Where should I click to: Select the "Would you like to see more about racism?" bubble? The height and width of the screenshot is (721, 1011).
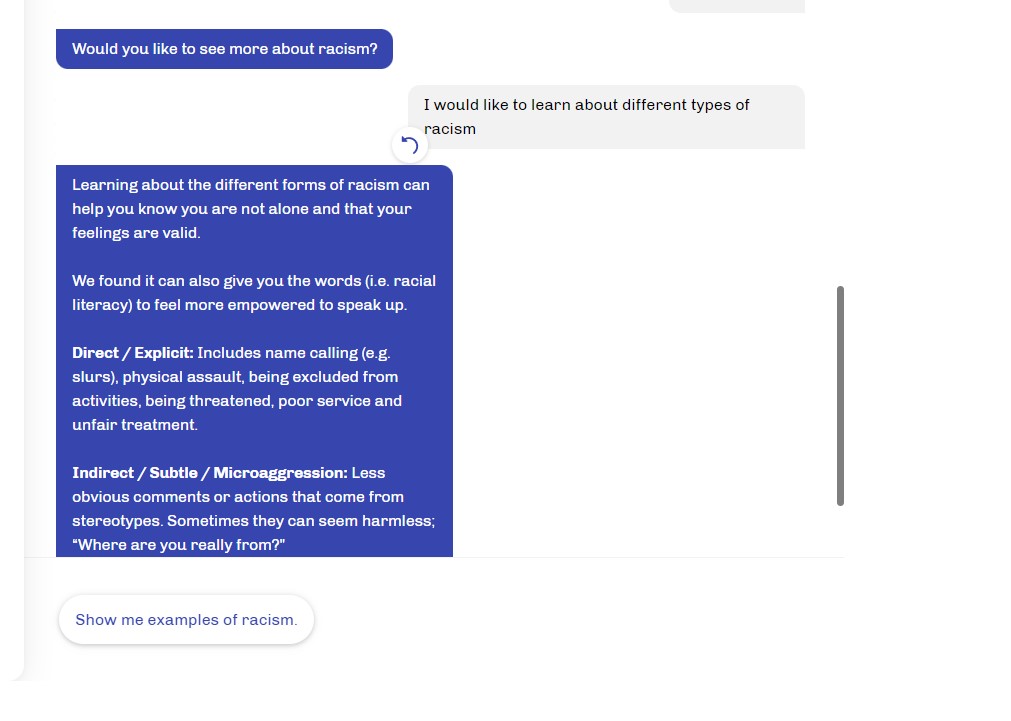tap(224, 49)
